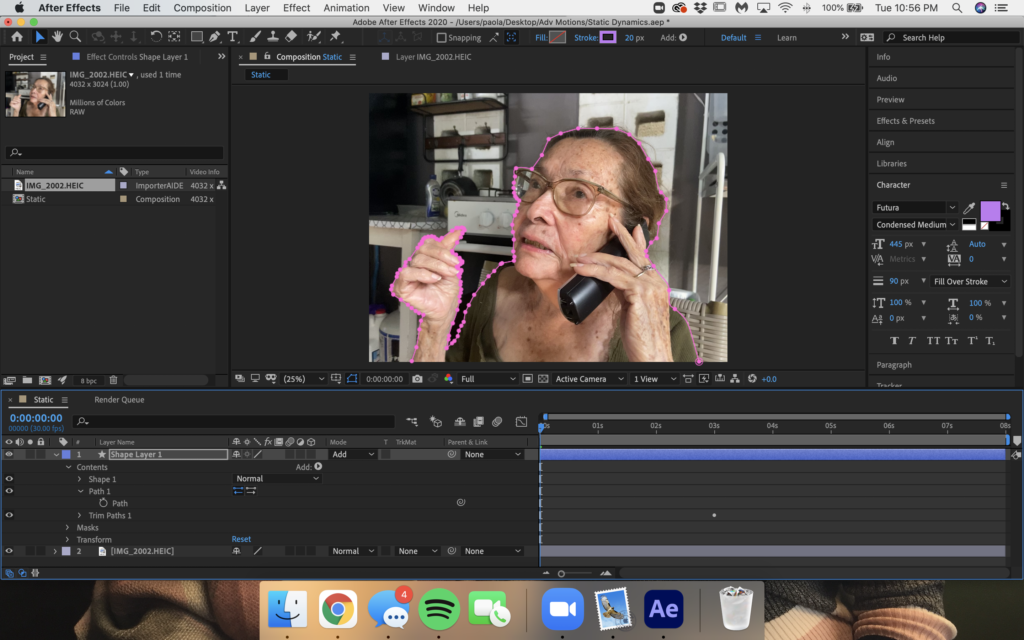Open Spotify from the Dock

[x=439, y=609]
